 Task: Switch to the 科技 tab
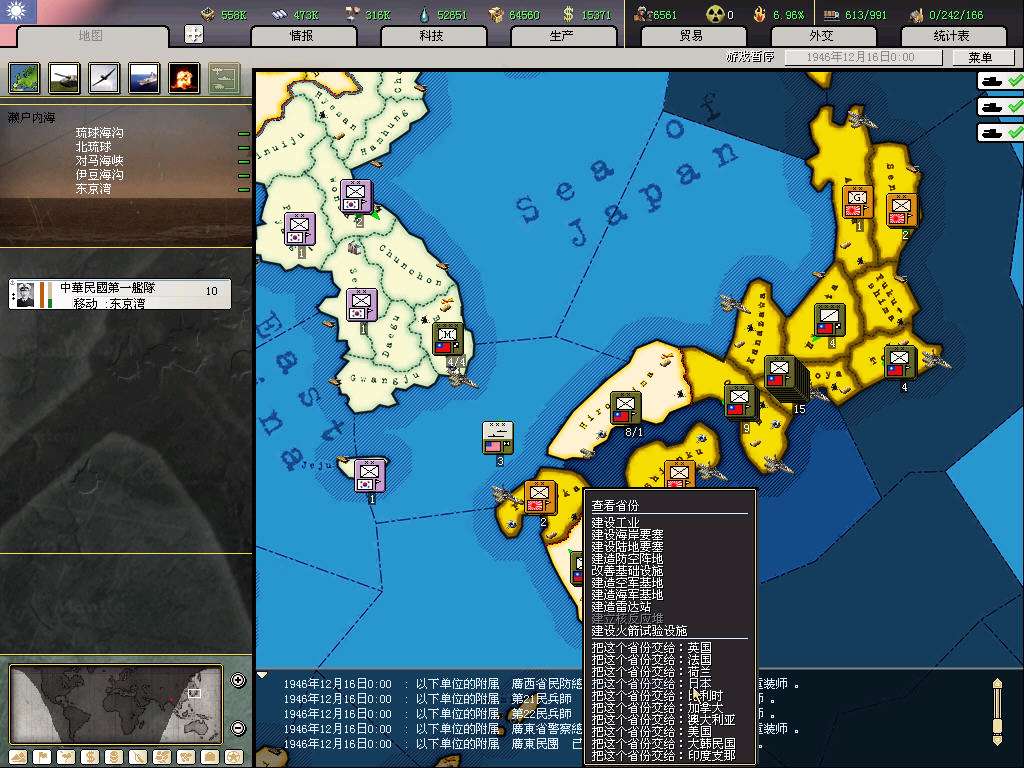point(431,36)
